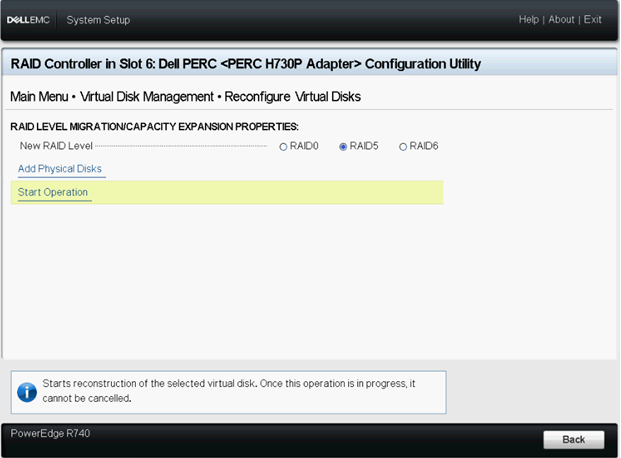Choose RAID5 as new RAID level

click(x=343, y=147)
